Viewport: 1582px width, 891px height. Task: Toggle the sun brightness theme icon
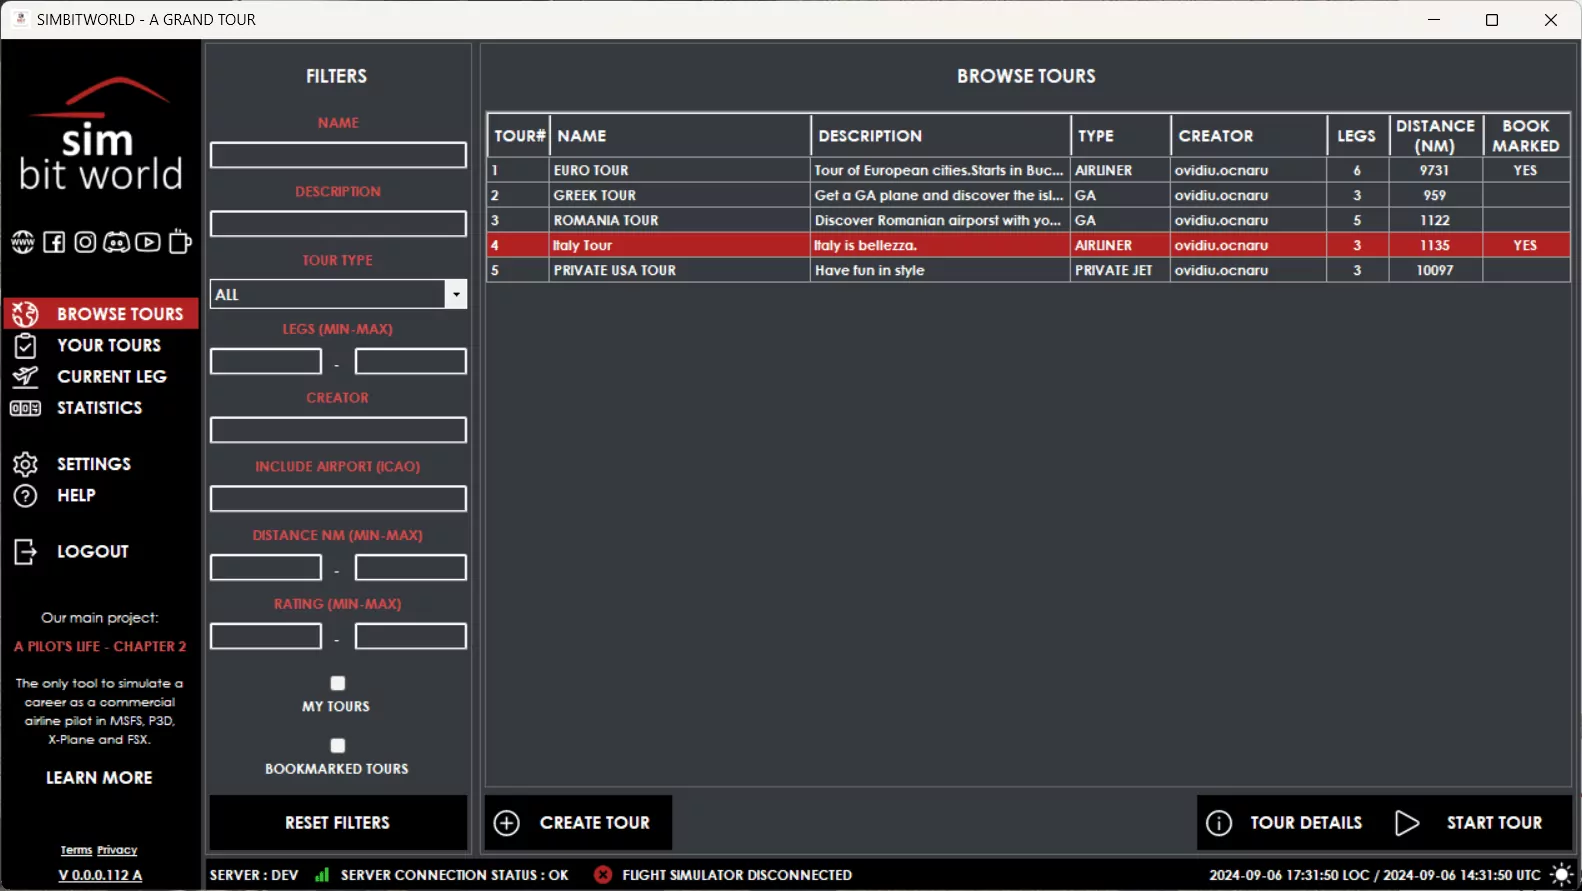click(x=1561, y=875)
